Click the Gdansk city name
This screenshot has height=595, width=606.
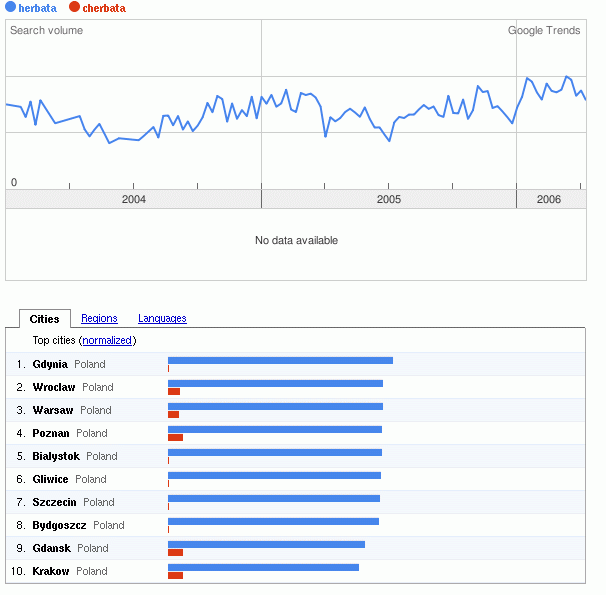[x=52, y=549]
